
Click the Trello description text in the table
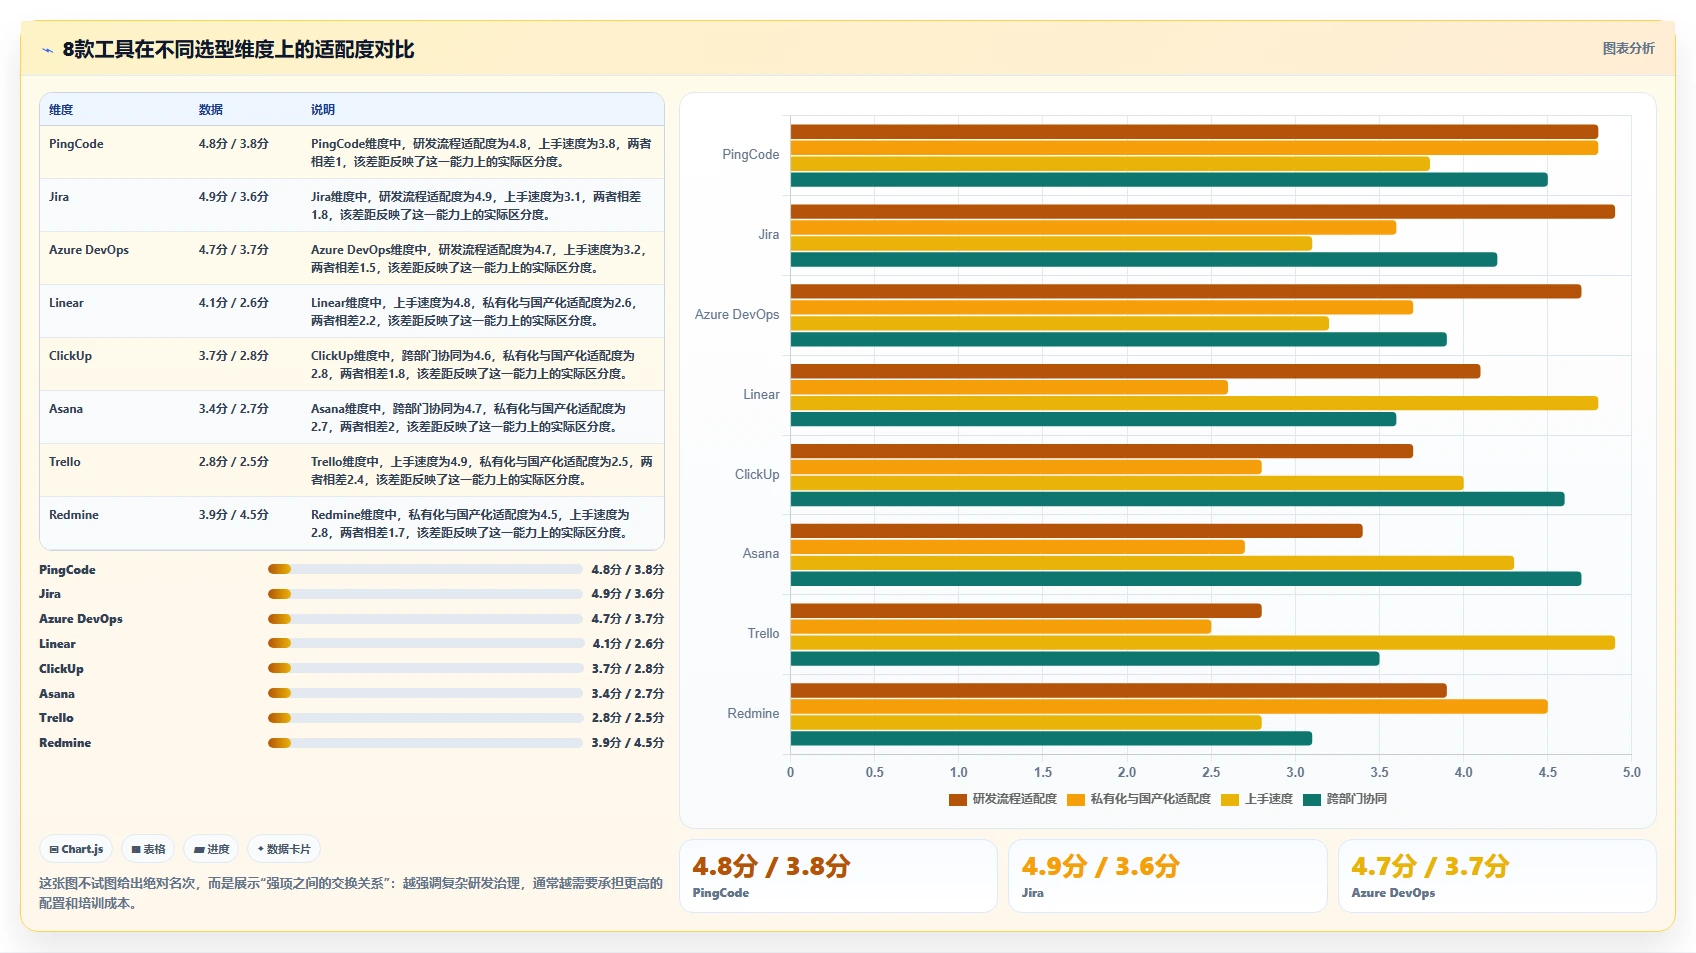[481, 471]
